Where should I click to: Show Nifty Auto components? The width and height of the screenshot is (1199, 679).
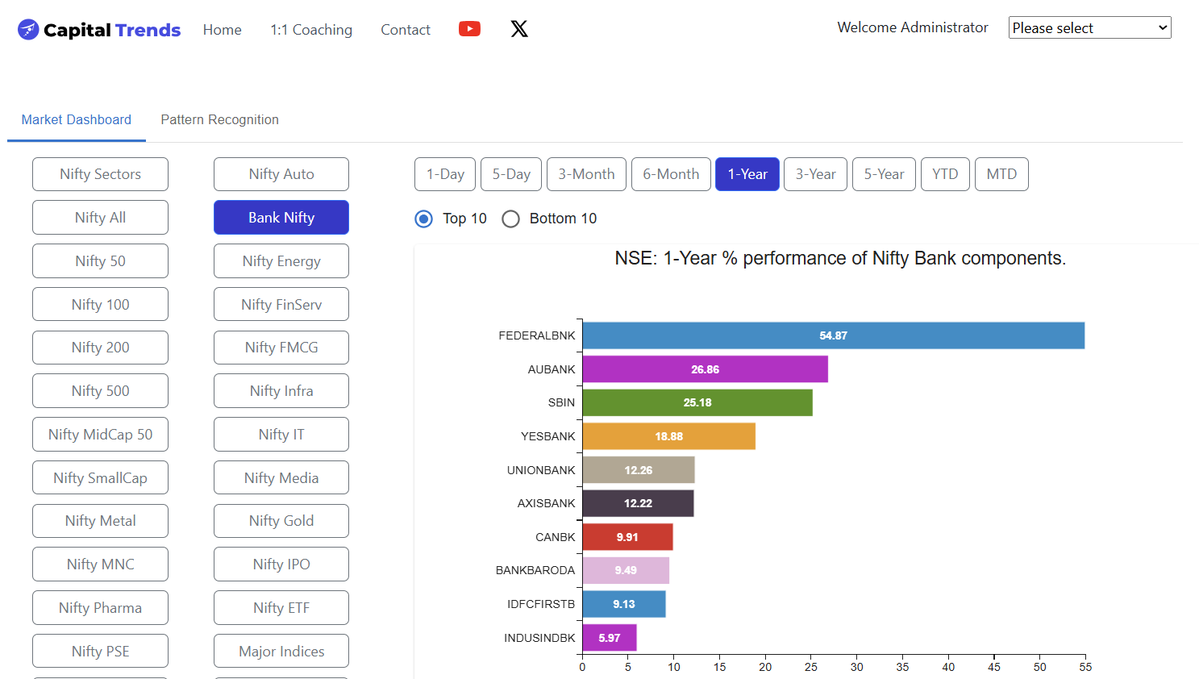point(281,174)
